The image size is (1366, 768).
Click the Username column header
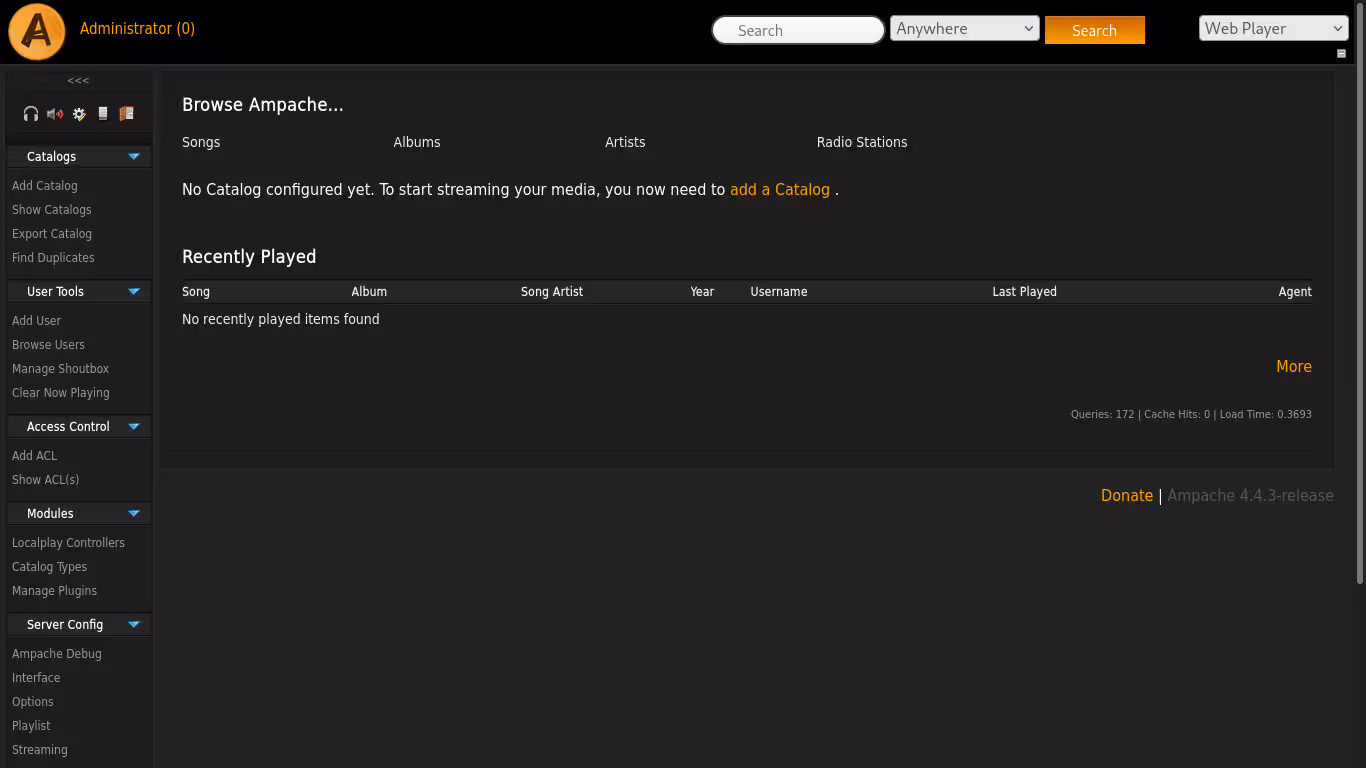click(779, 292)
